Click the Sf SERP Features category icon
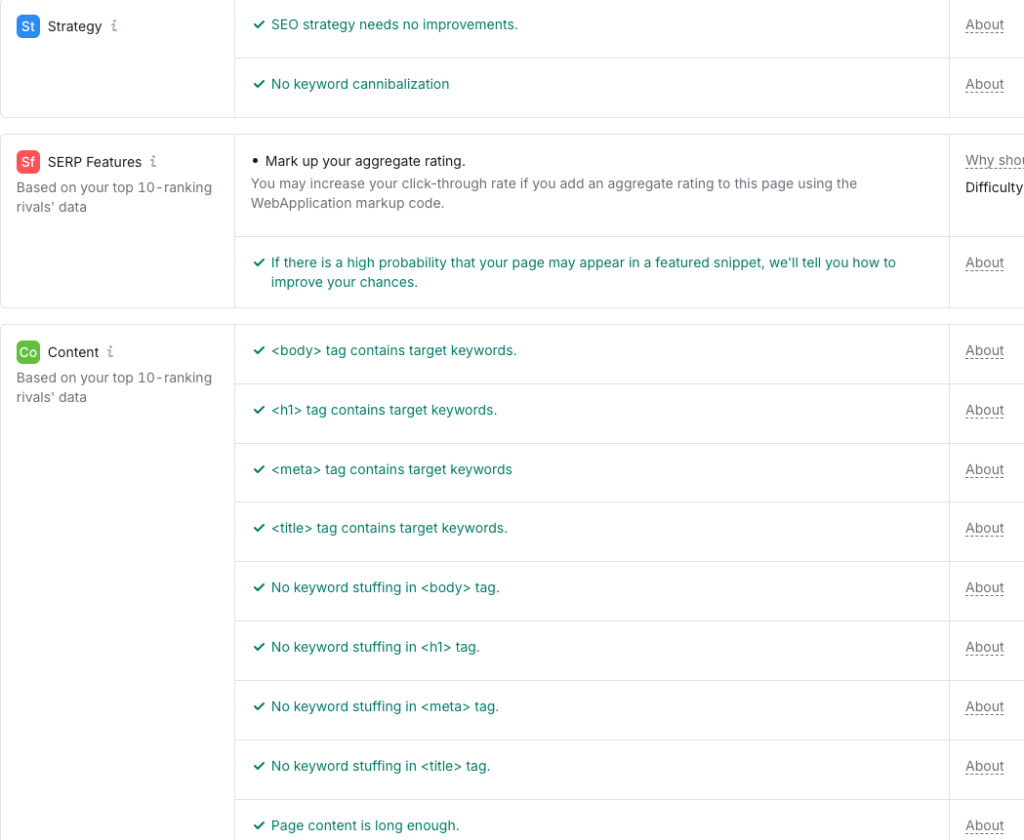The image size is (1024, 840). tap(27, 161)
